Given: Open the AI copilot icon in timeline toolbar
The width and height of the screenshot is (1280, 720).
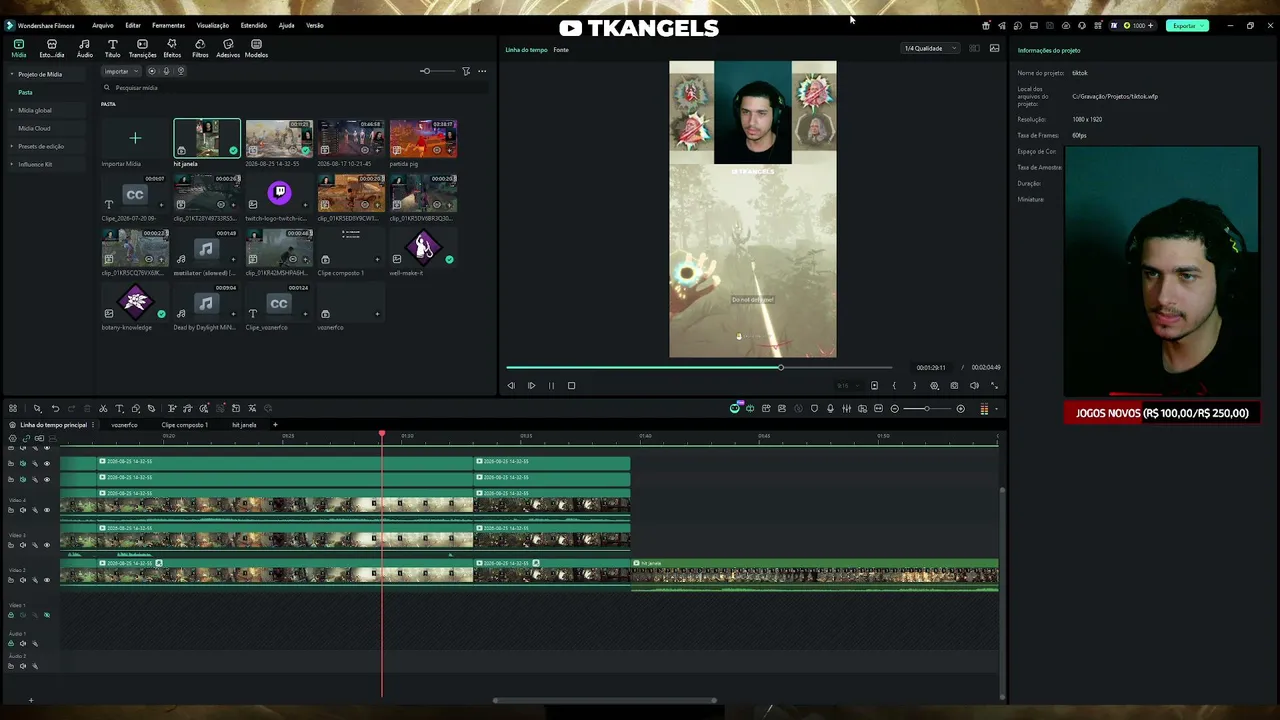Looking at the screenshot, I should pos(735,408).
